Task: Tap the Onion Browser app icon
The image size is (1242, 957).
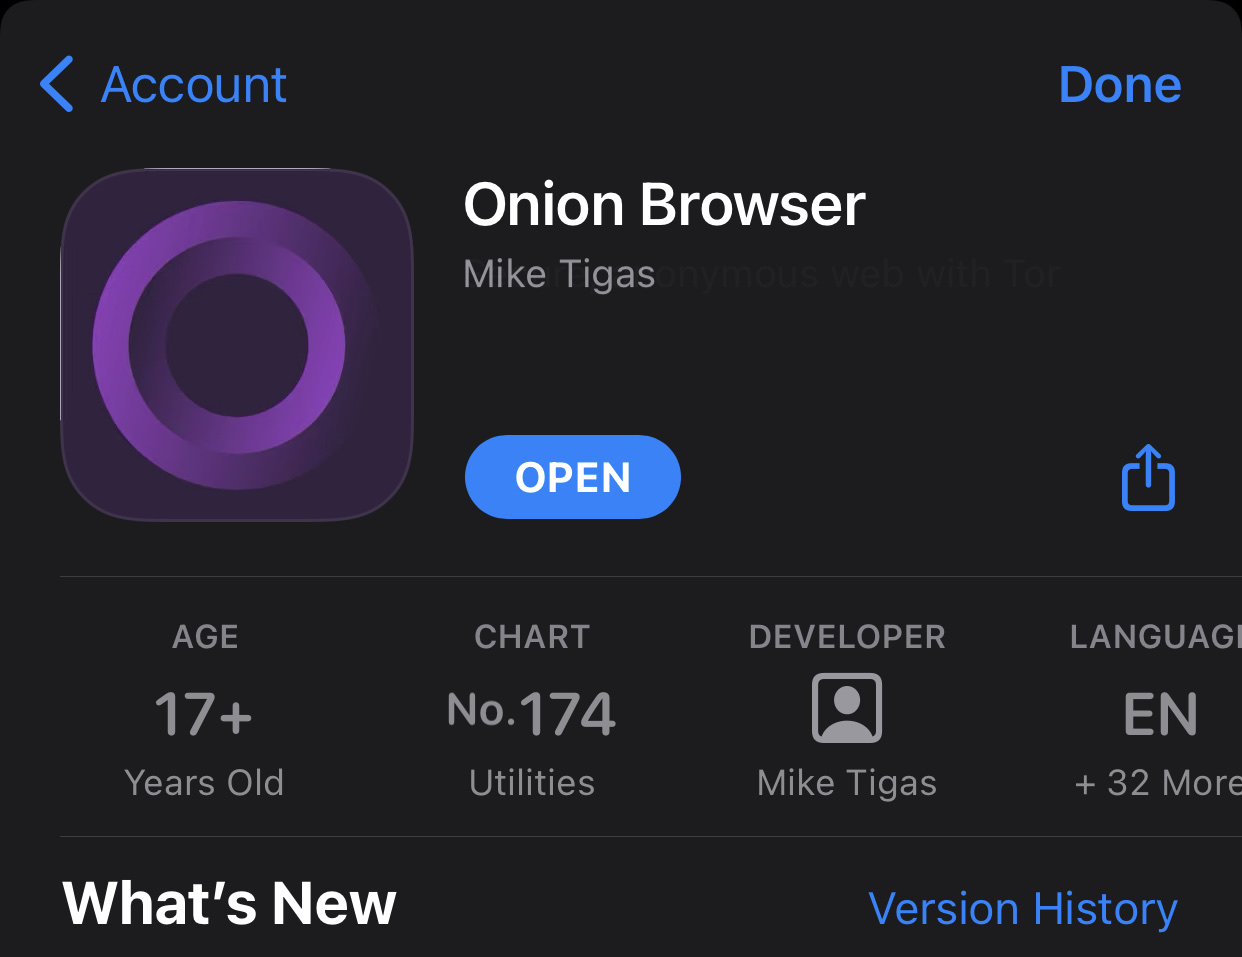Action: [236, 345]
